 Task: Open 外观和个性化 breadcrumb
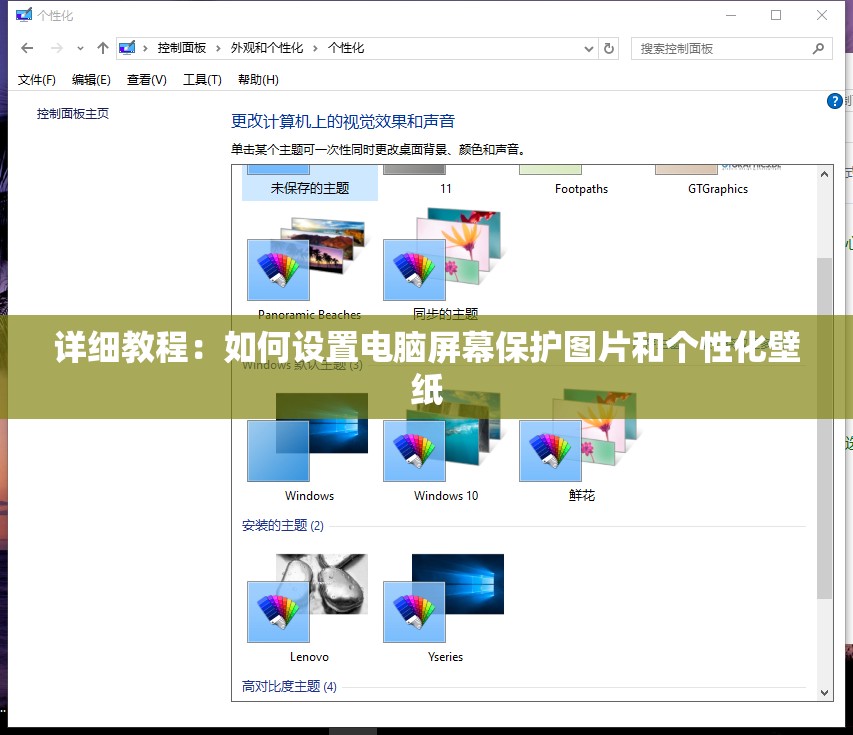coord(267,48)
